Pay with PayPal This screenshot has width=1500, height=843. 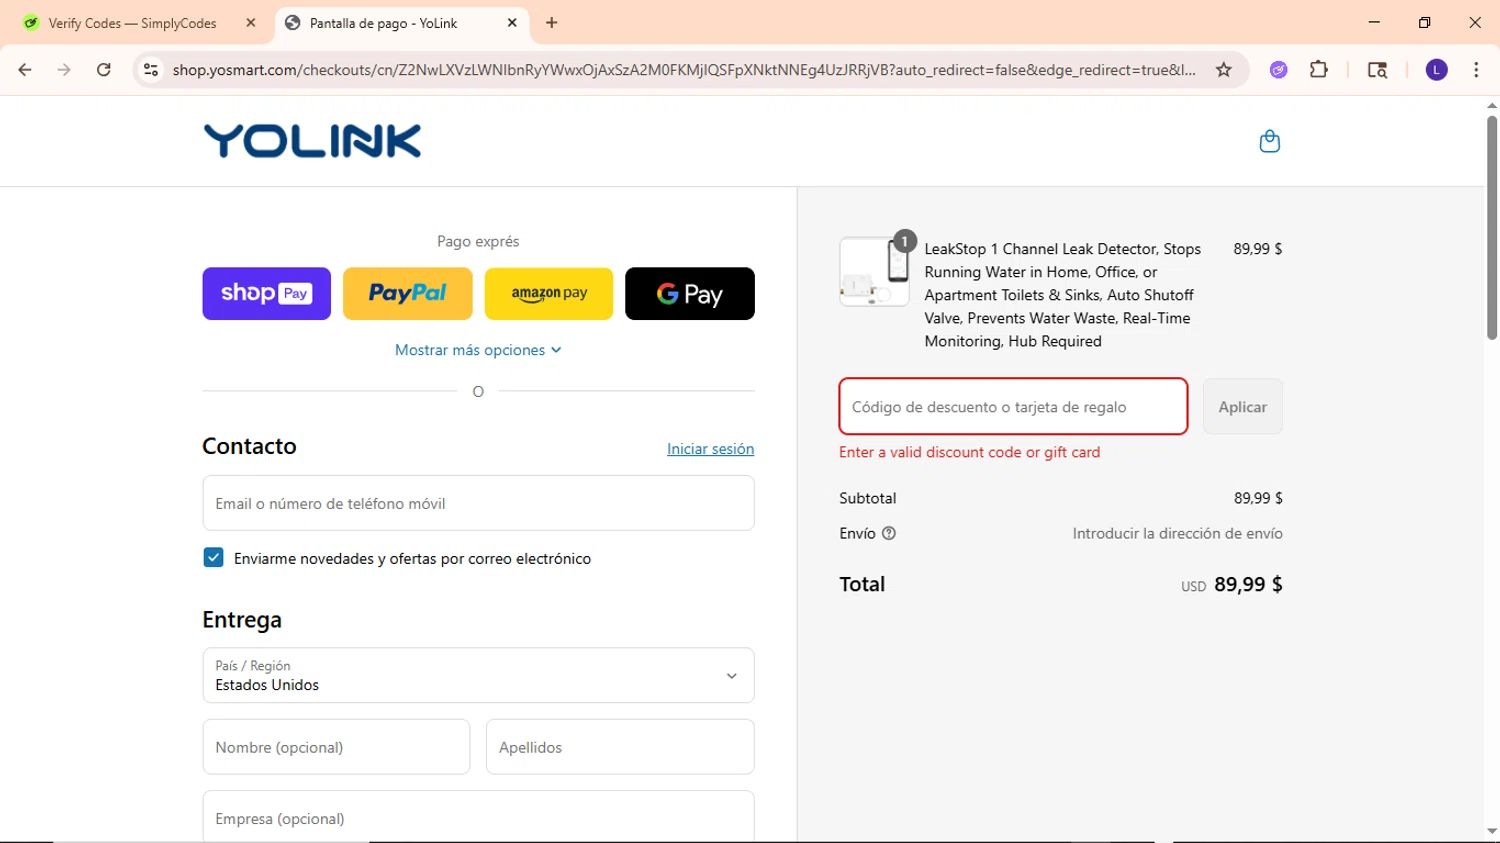407,294
